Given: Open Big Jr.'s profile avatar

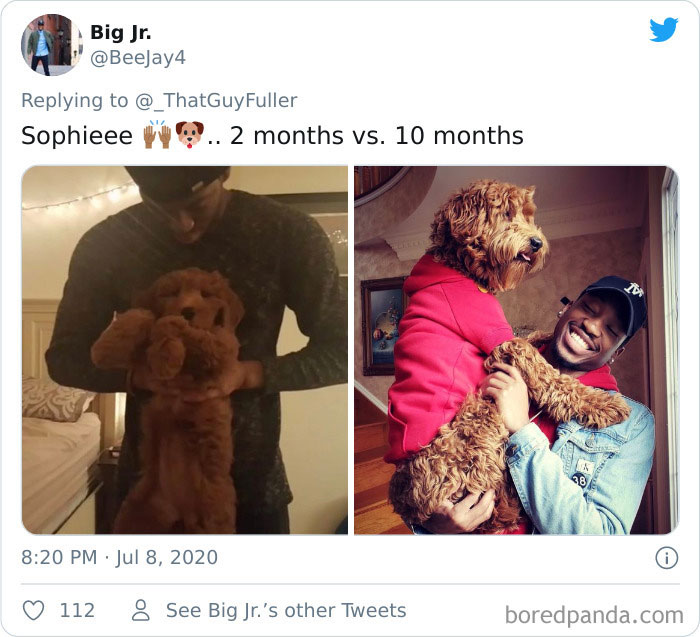Looking at the screenshot, I should (52, 45).
